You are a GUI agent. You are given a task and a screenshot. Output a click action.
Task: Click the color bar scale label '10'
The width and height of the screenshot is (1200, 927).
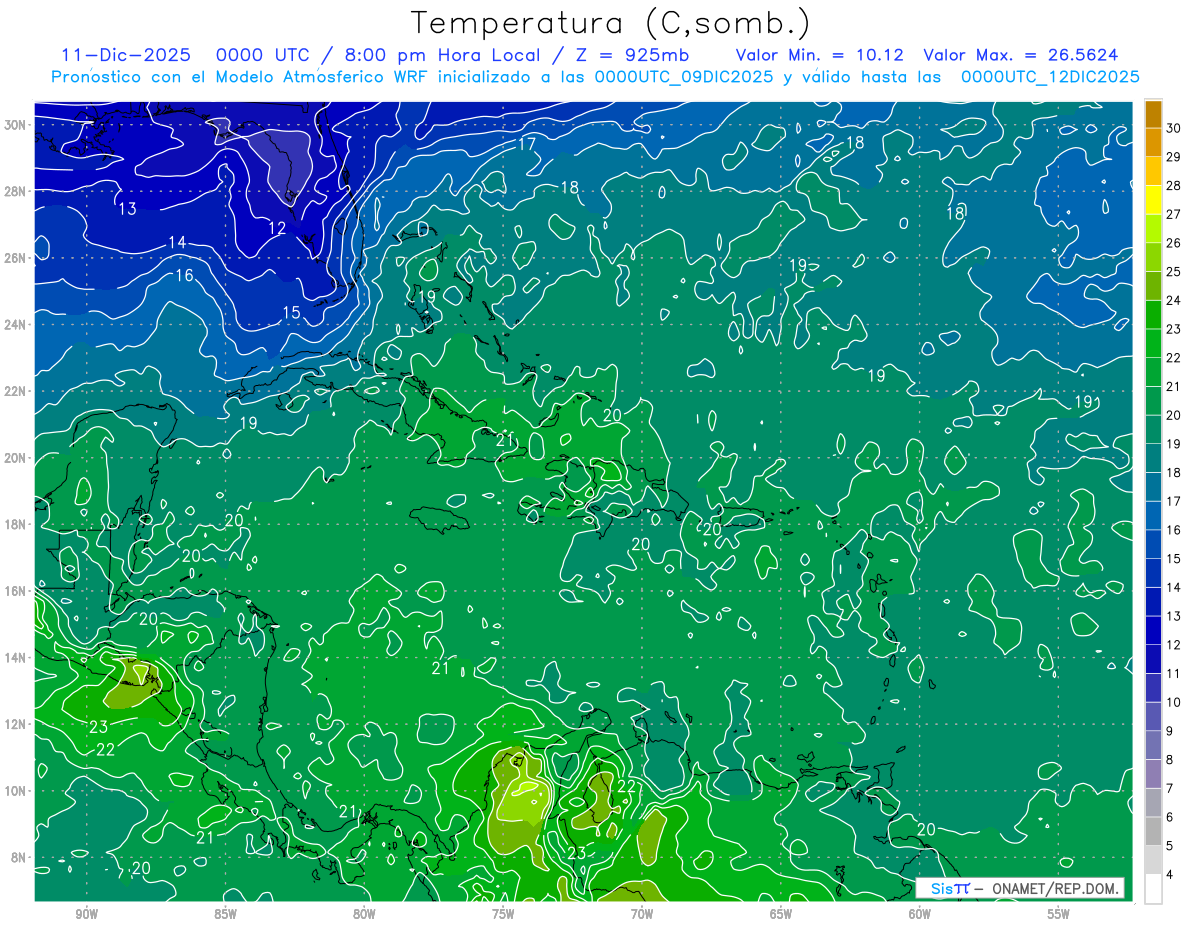[1174, 702]
